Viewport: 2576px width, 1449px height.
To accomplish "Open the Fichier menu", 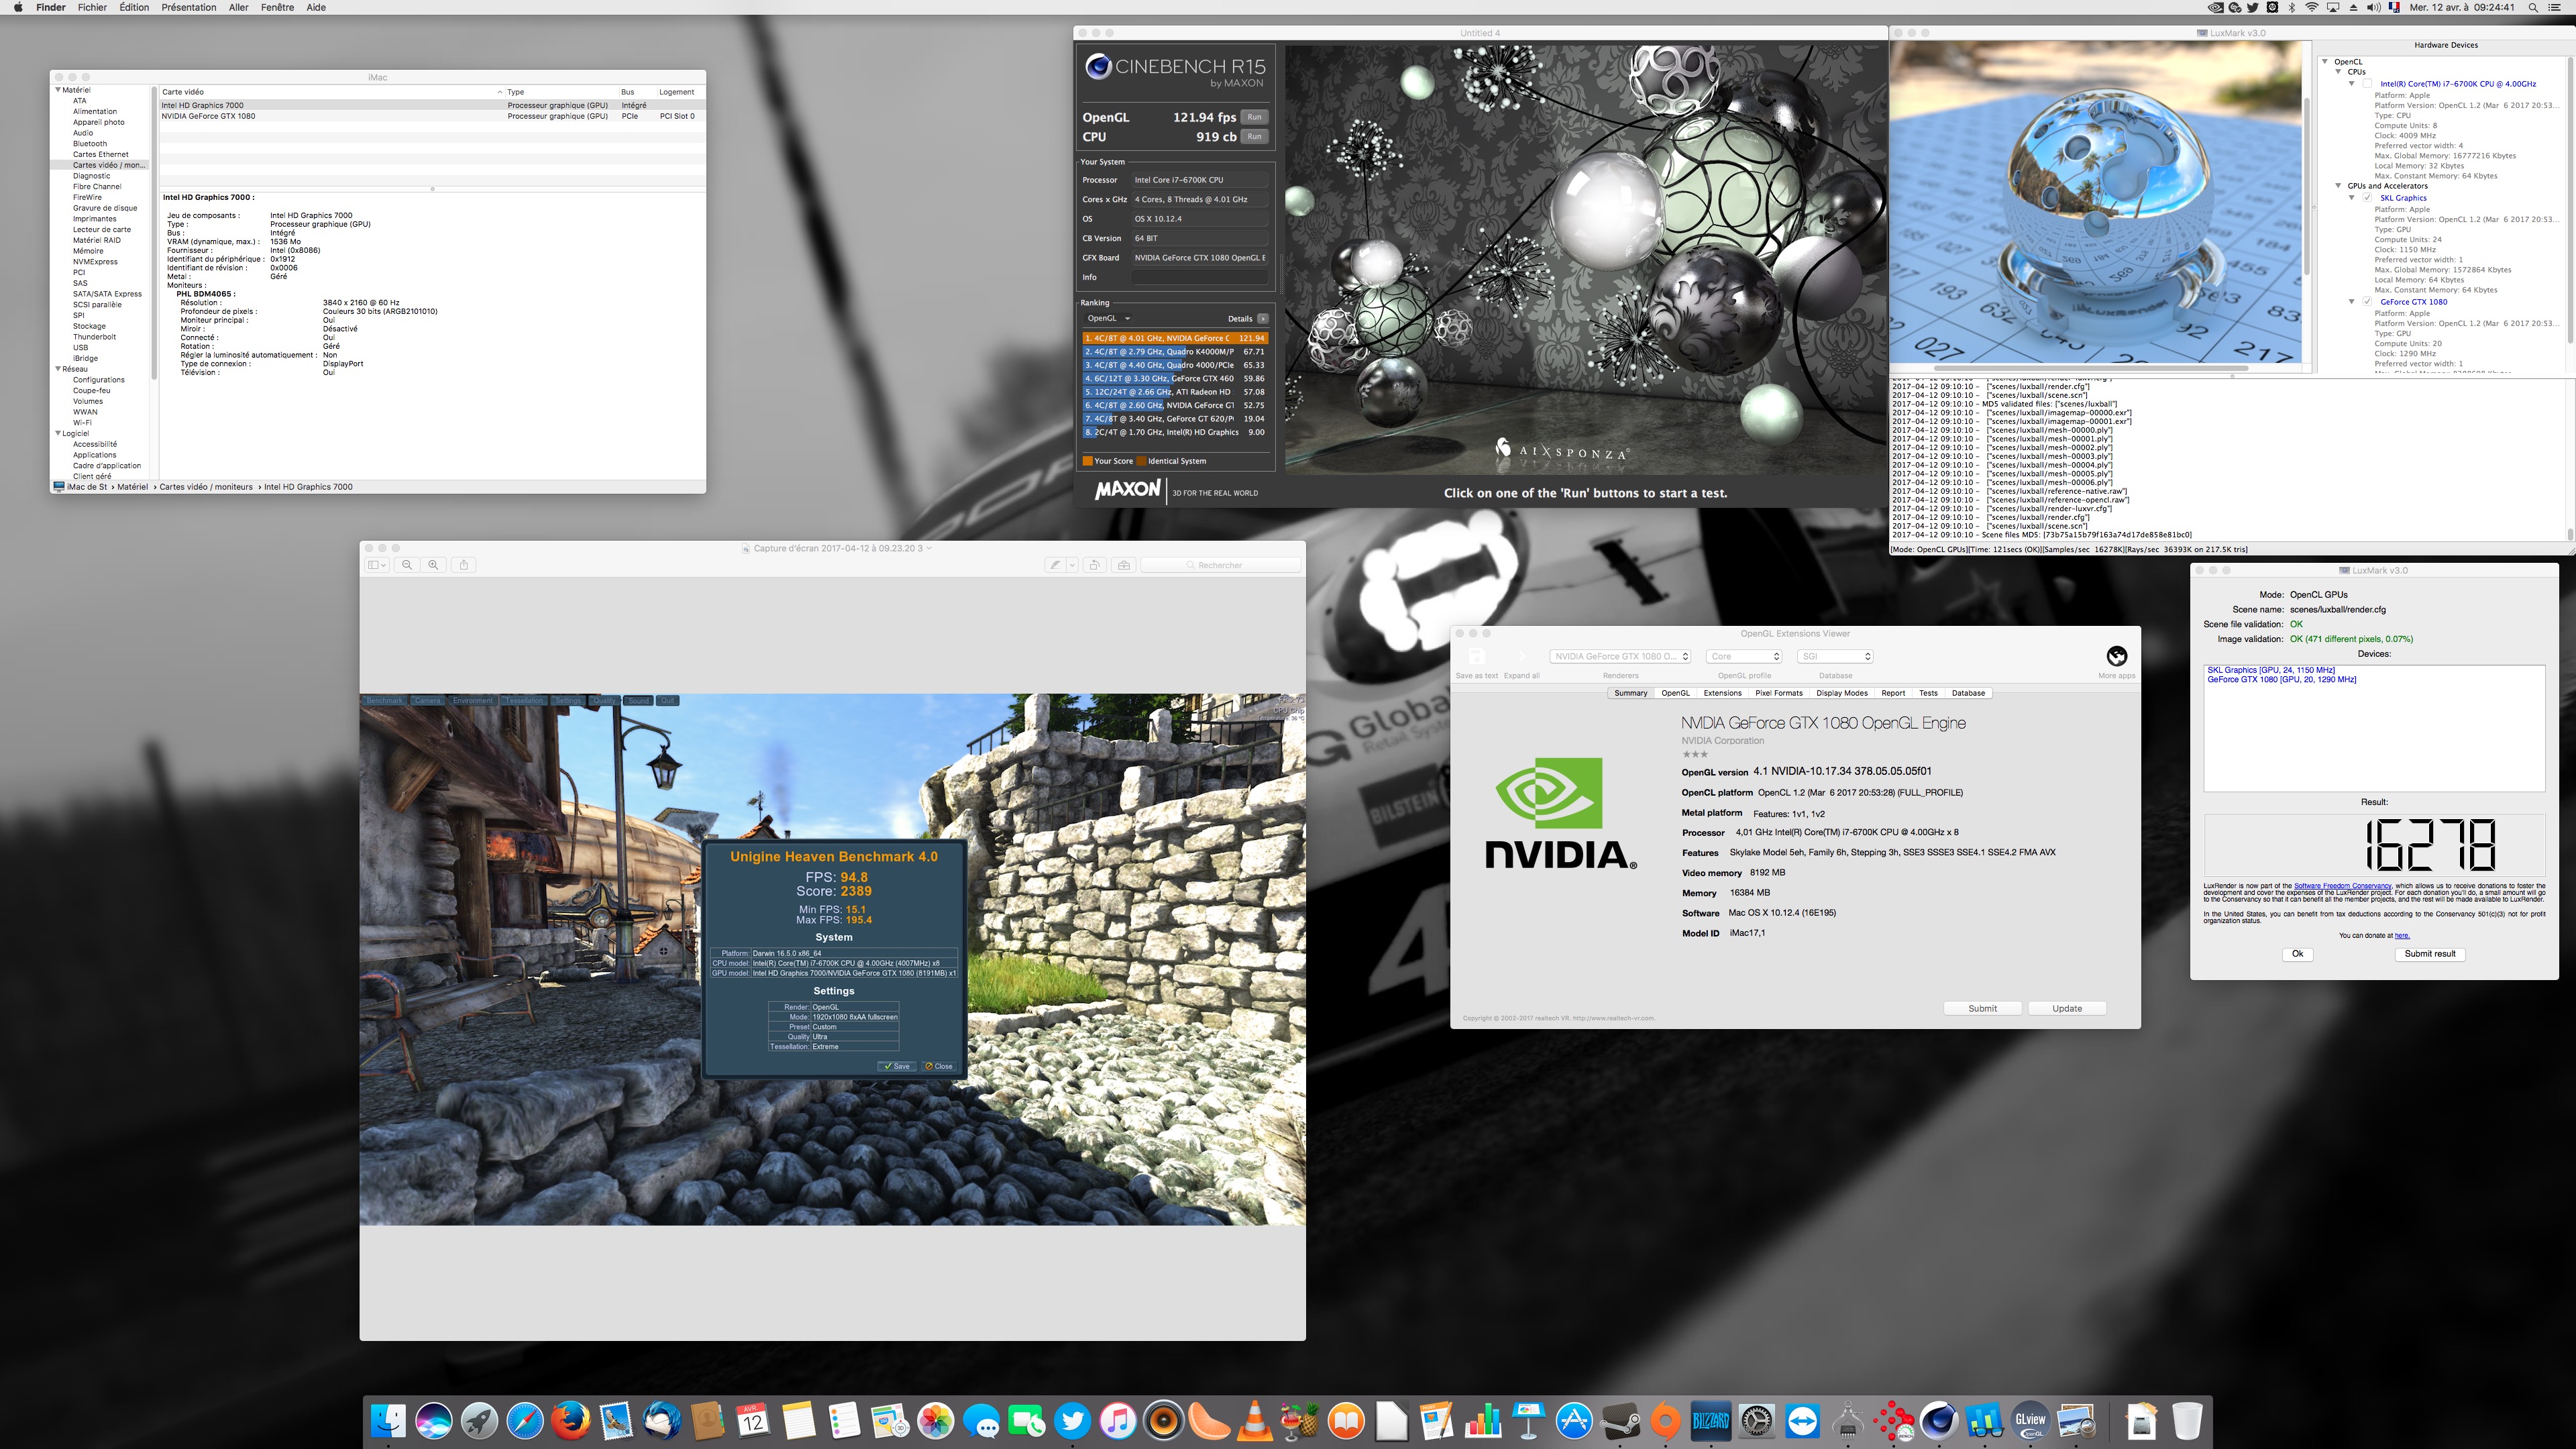I will [x=92, y=7].
